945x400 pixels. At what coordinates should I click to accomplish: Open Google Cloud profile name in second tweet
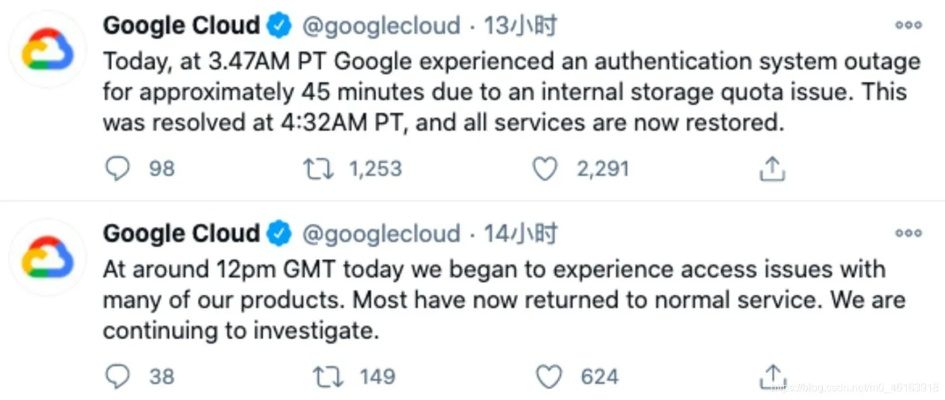181,233
